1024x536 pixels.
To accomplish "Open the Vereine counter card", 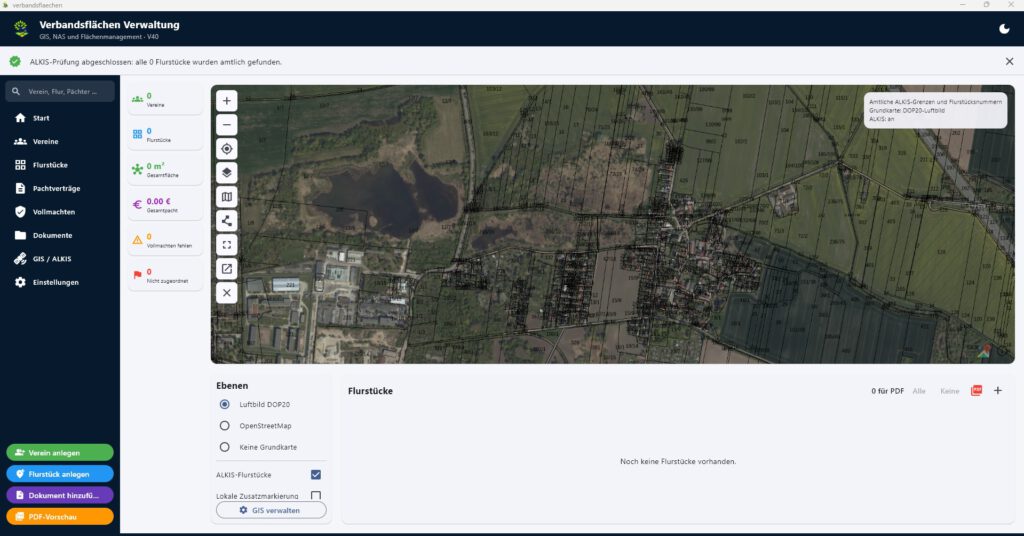I will pyautogui.click(x=165, y=100).
